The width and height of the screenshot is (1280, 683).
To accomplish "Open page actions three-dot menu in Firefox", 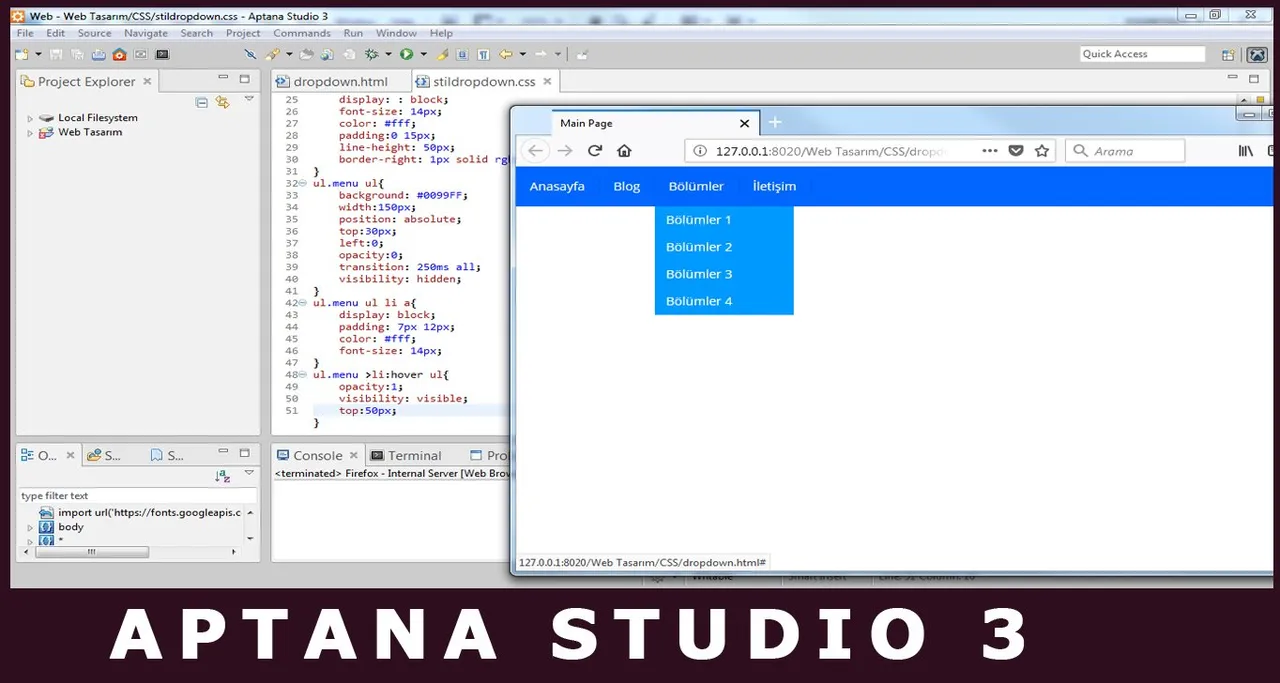I will tap(990, 151).
